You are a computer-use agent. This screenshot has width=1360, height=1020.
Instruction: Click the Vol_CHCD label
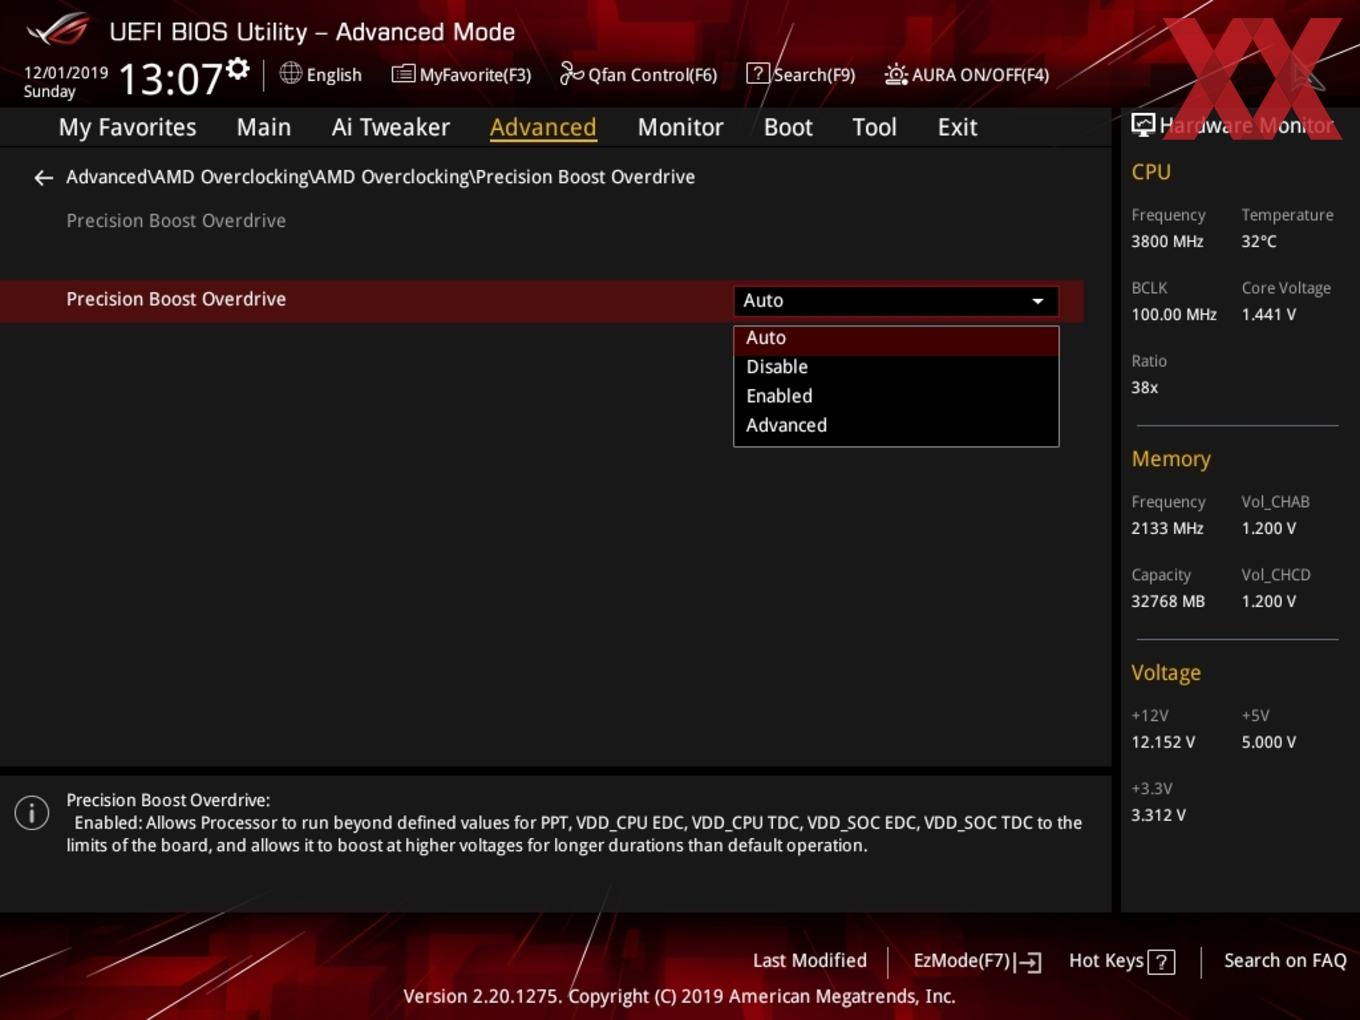[x=1276, y=575]
